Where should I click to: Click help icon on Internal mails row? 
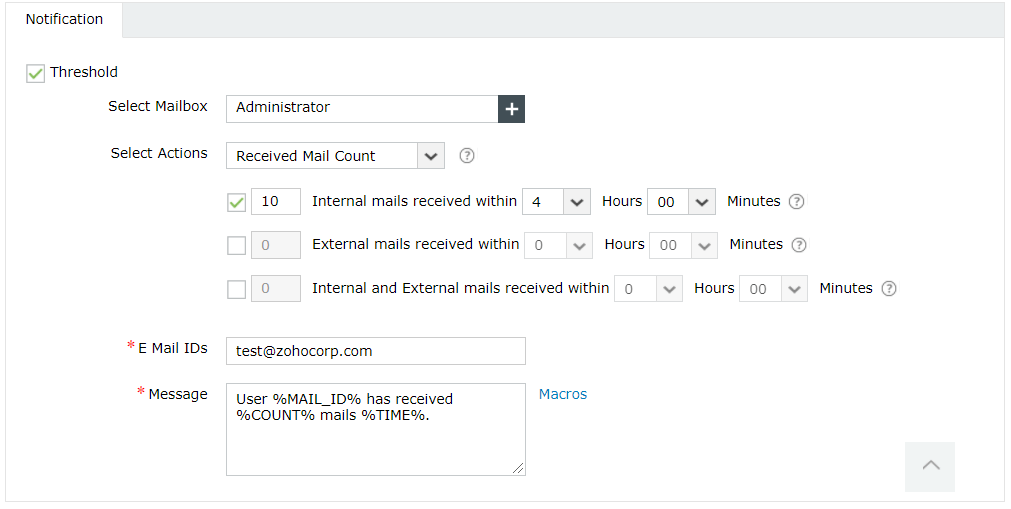pos(796,202)
